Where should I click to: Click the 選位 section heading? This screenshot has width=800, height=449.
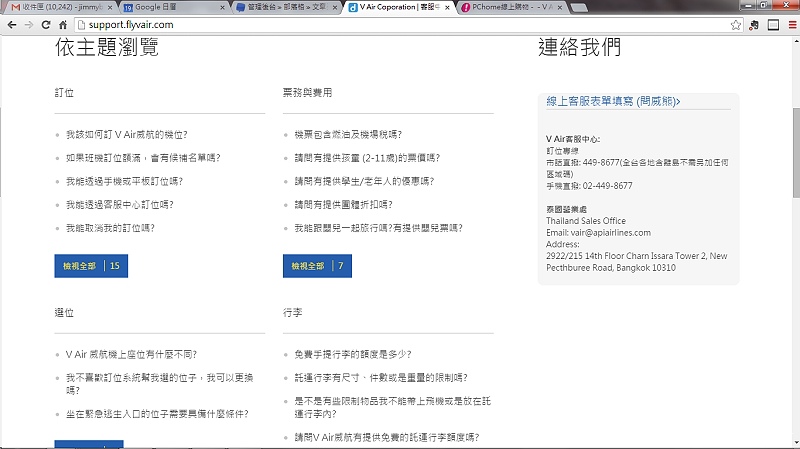tap(64, 313)
